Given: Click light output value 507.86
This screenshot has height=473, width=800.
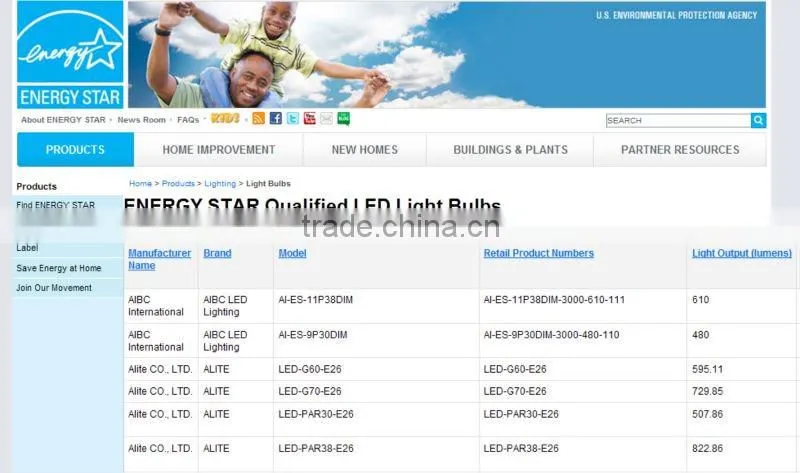Looking at the screenshot, I should (x=708, y=414).
